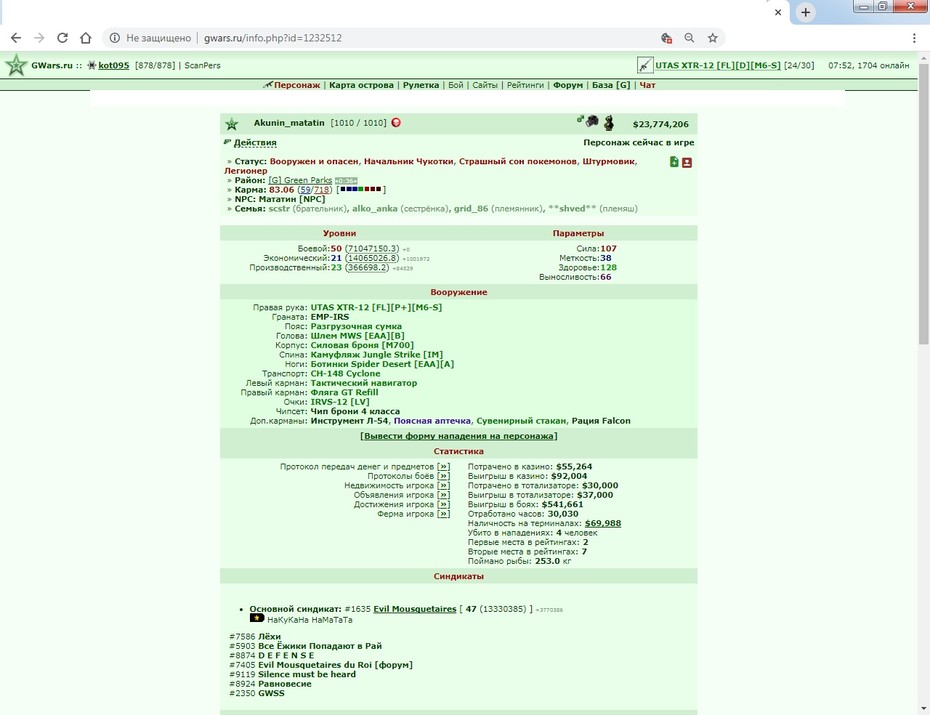930x715 pixels.
Task: Open right-hand weapon UTAS XTR-12 [FL][P+][M6-S]
Action: point(376,307)
